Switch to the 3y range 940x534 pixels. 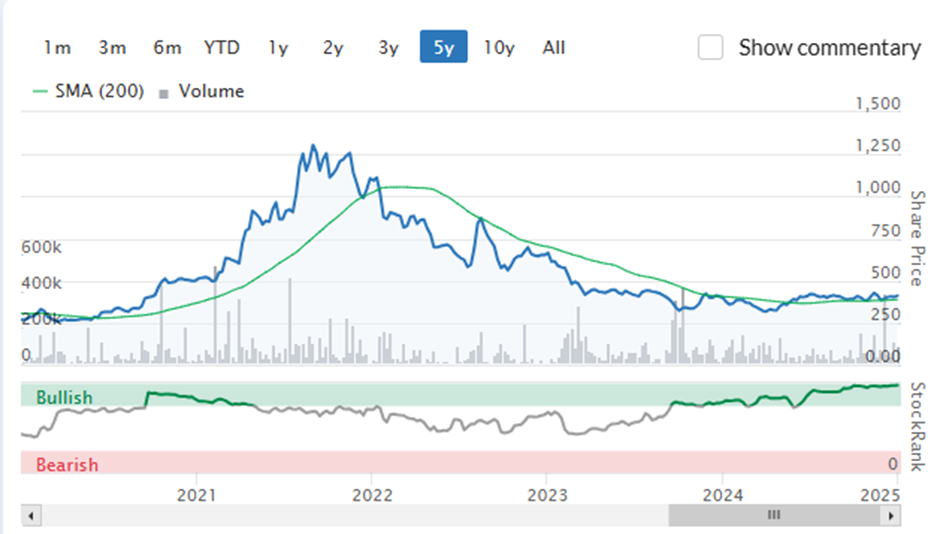388,47
